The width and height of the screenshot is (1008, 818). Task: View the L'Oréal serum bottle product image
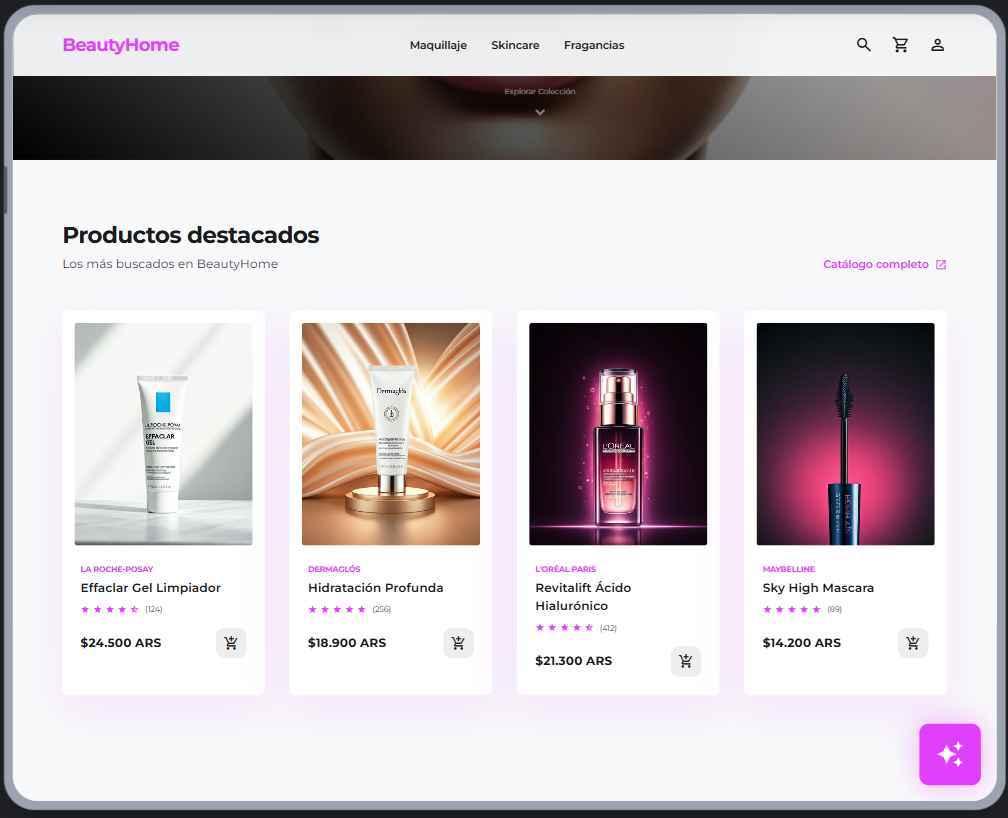[x=618, y=434]
